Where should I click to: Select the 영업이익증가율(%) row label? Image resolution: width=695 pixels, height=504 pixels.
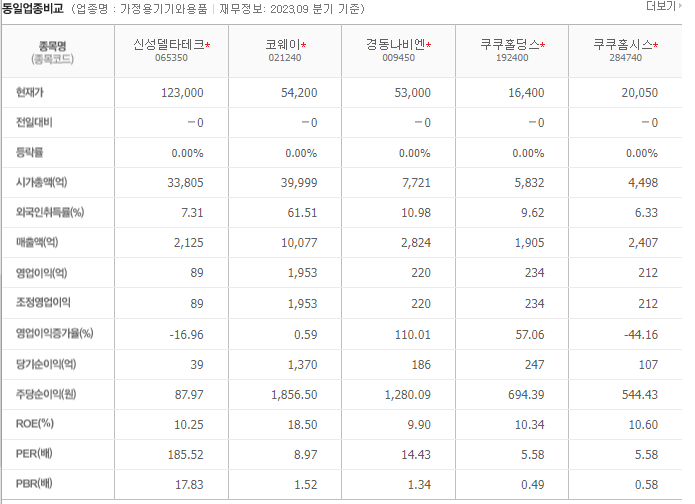[55, 333]
